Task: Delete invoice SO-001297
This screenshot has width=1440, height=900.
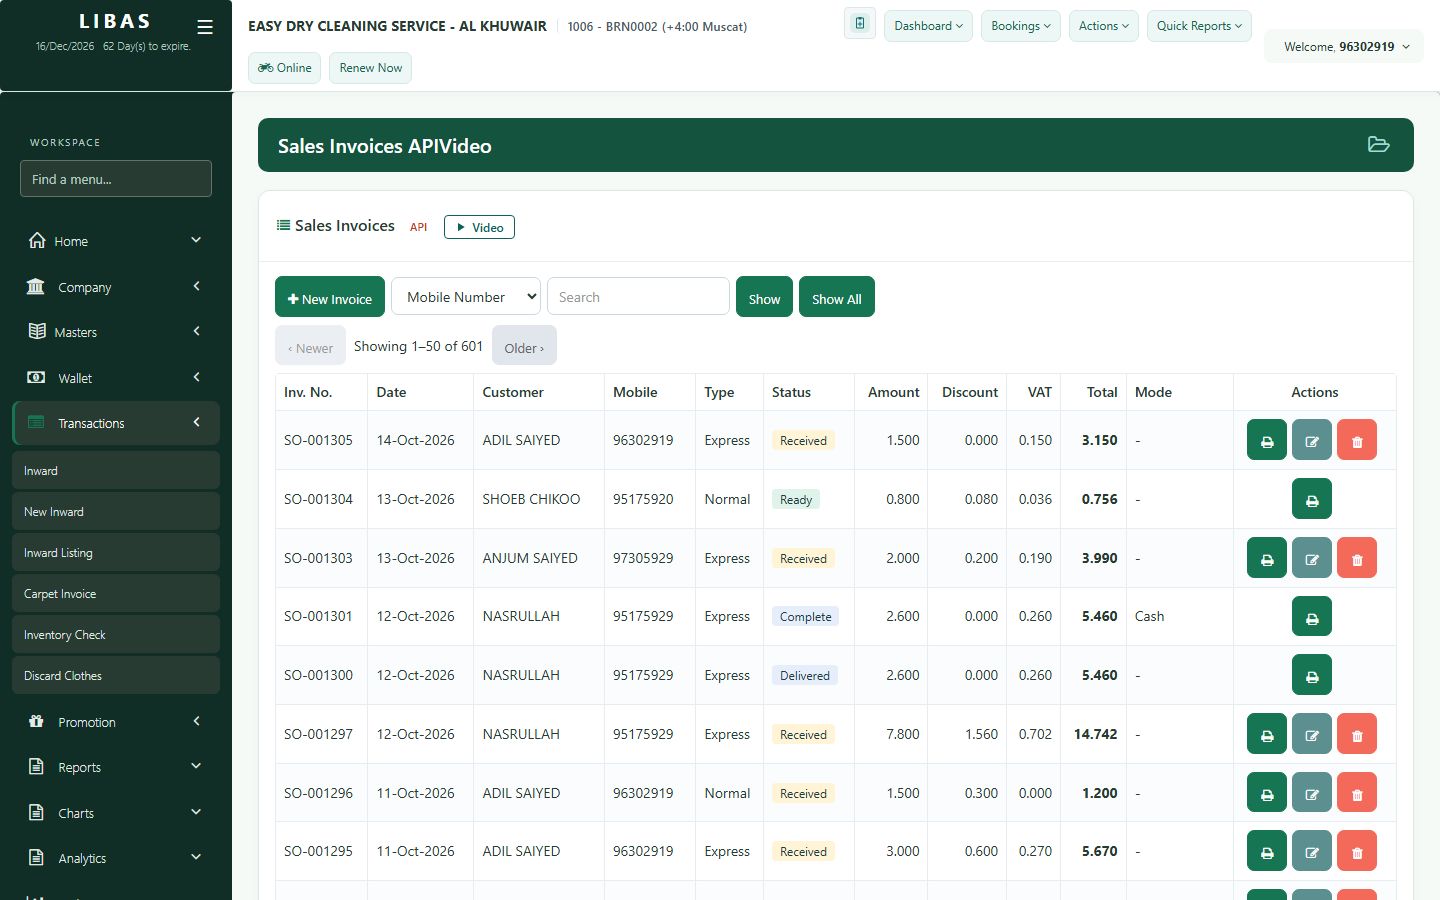Action: point(1357,734)
